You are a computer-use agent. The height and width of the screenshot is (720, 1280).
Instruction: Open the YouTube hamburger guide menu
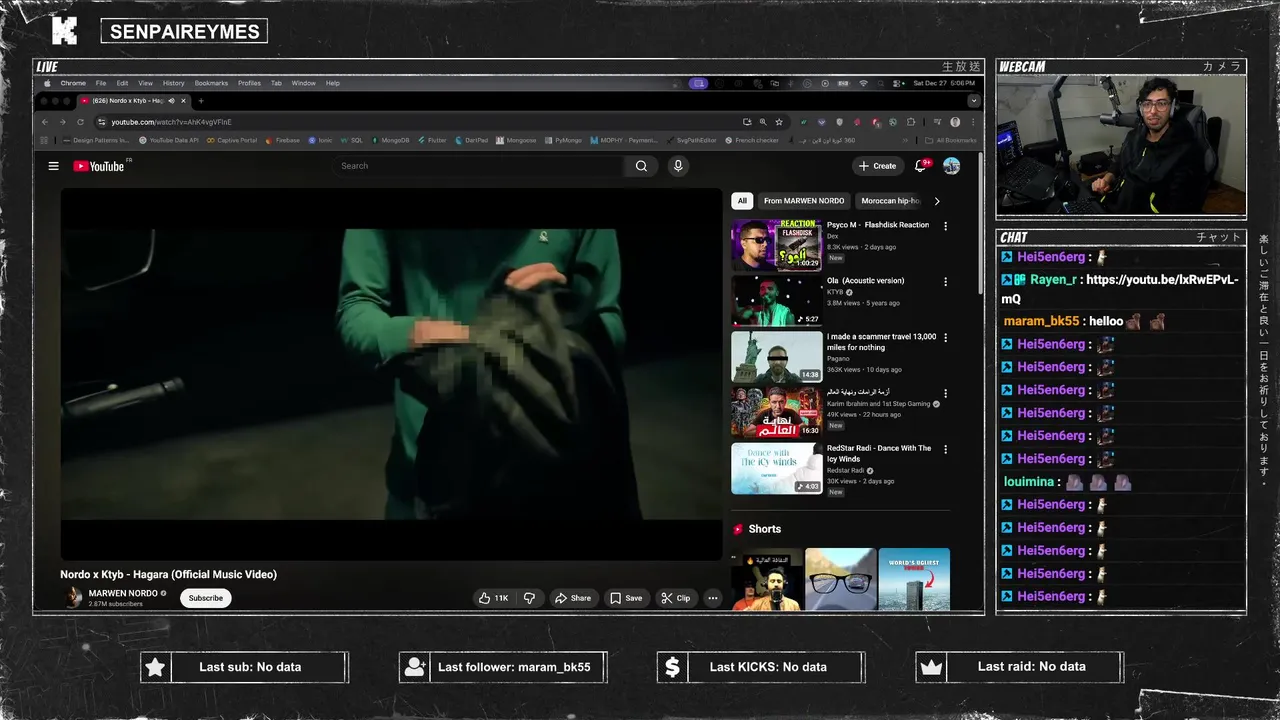click(x=53, y=166)
